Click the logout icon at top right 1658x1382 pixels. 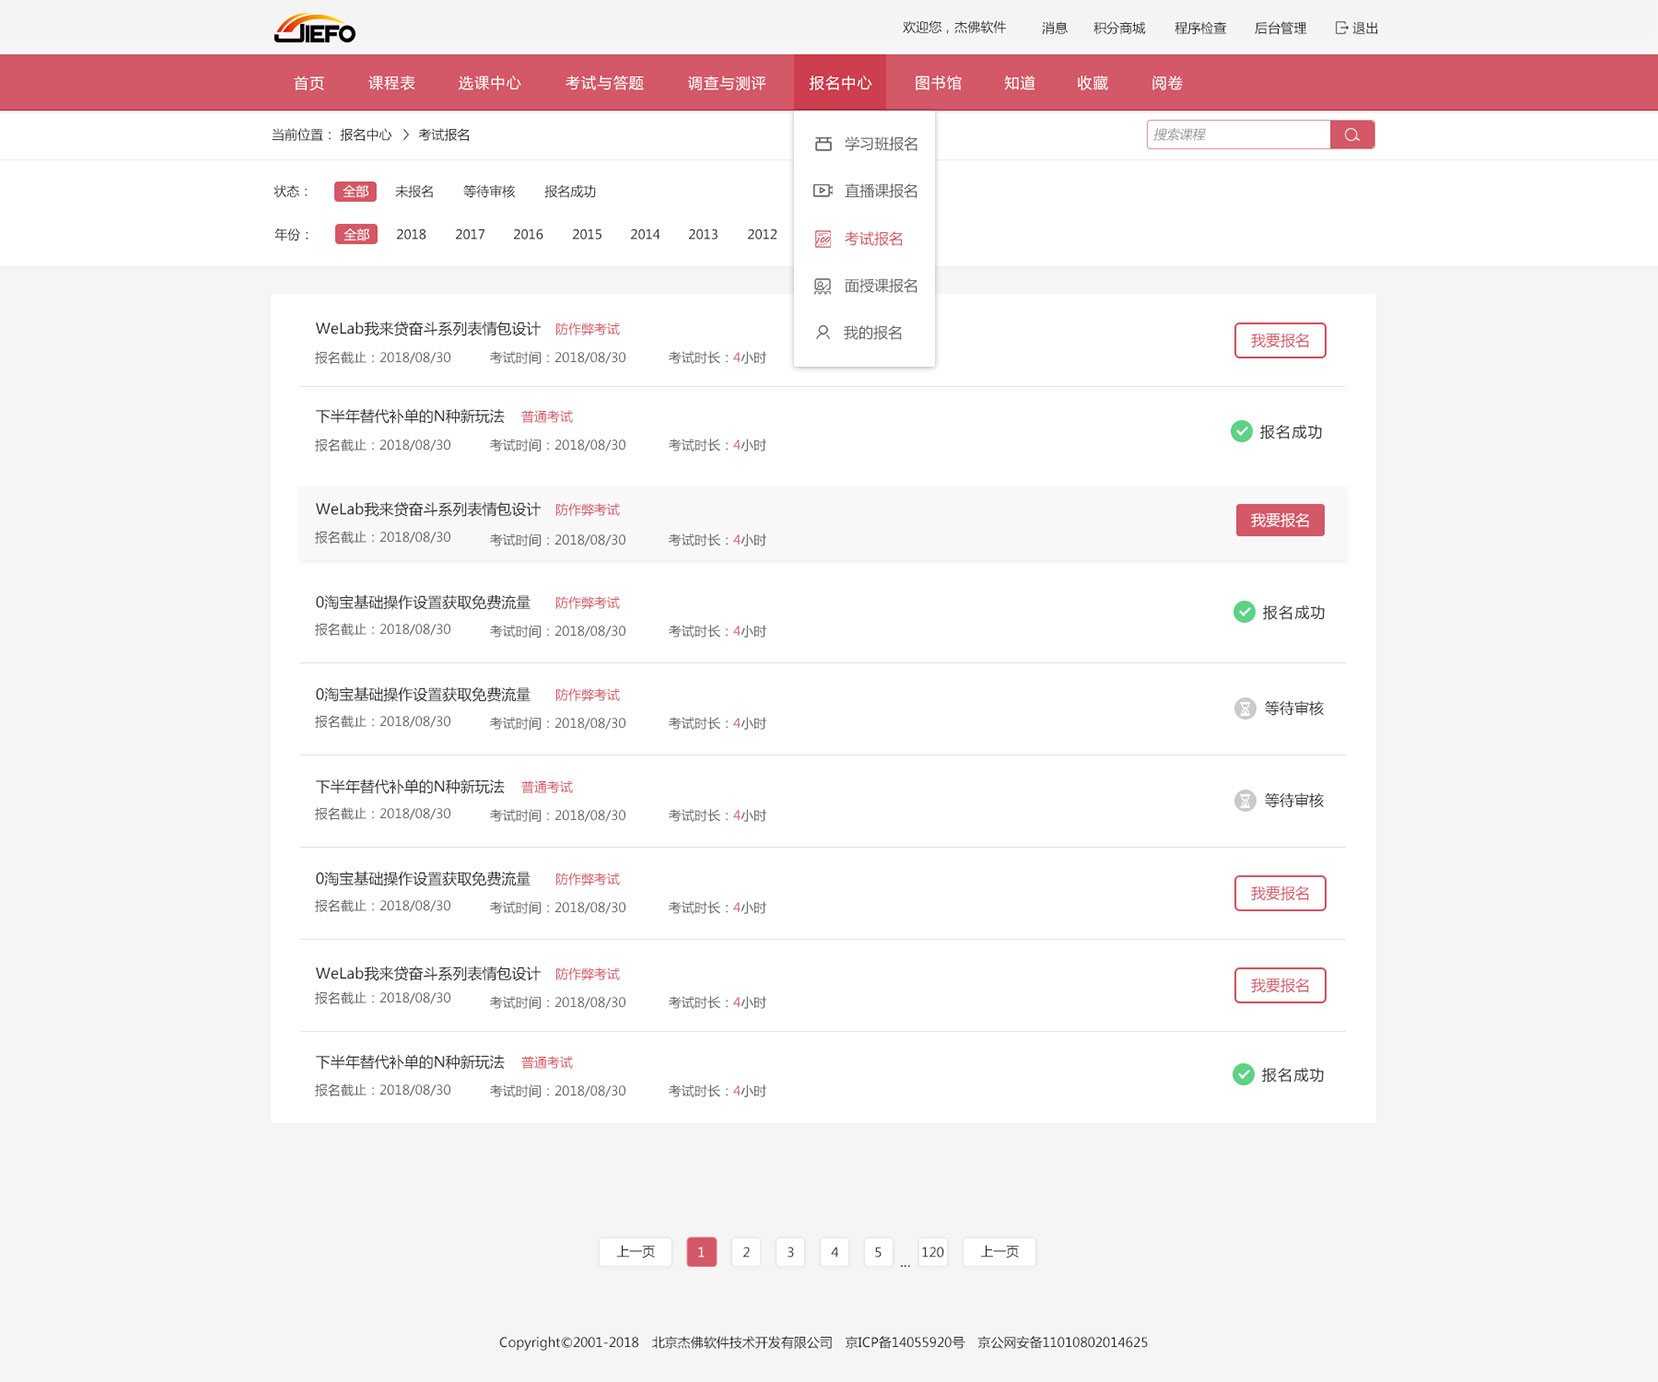1342,28
